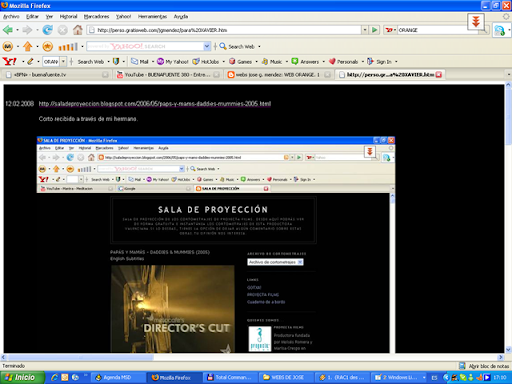Click the Abrir bloc de notas icon
This screenshot has width=512, height=384.
462,366
